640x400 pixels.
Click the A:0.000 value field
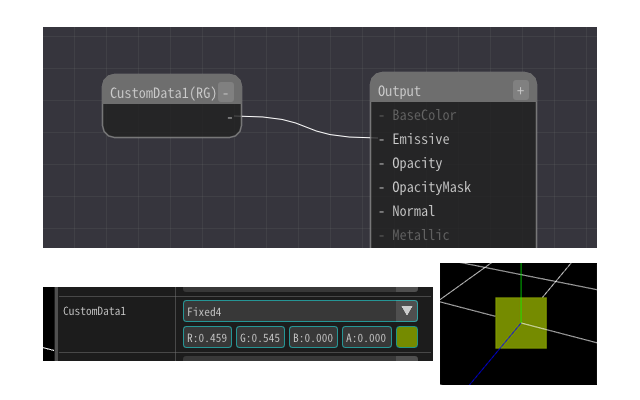click(x=367, y=338)
